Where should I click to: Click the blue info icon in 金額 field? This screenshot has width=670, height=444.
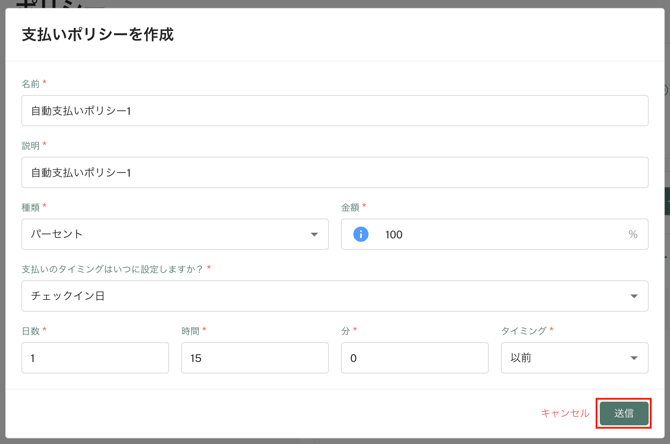click(361, 234)
